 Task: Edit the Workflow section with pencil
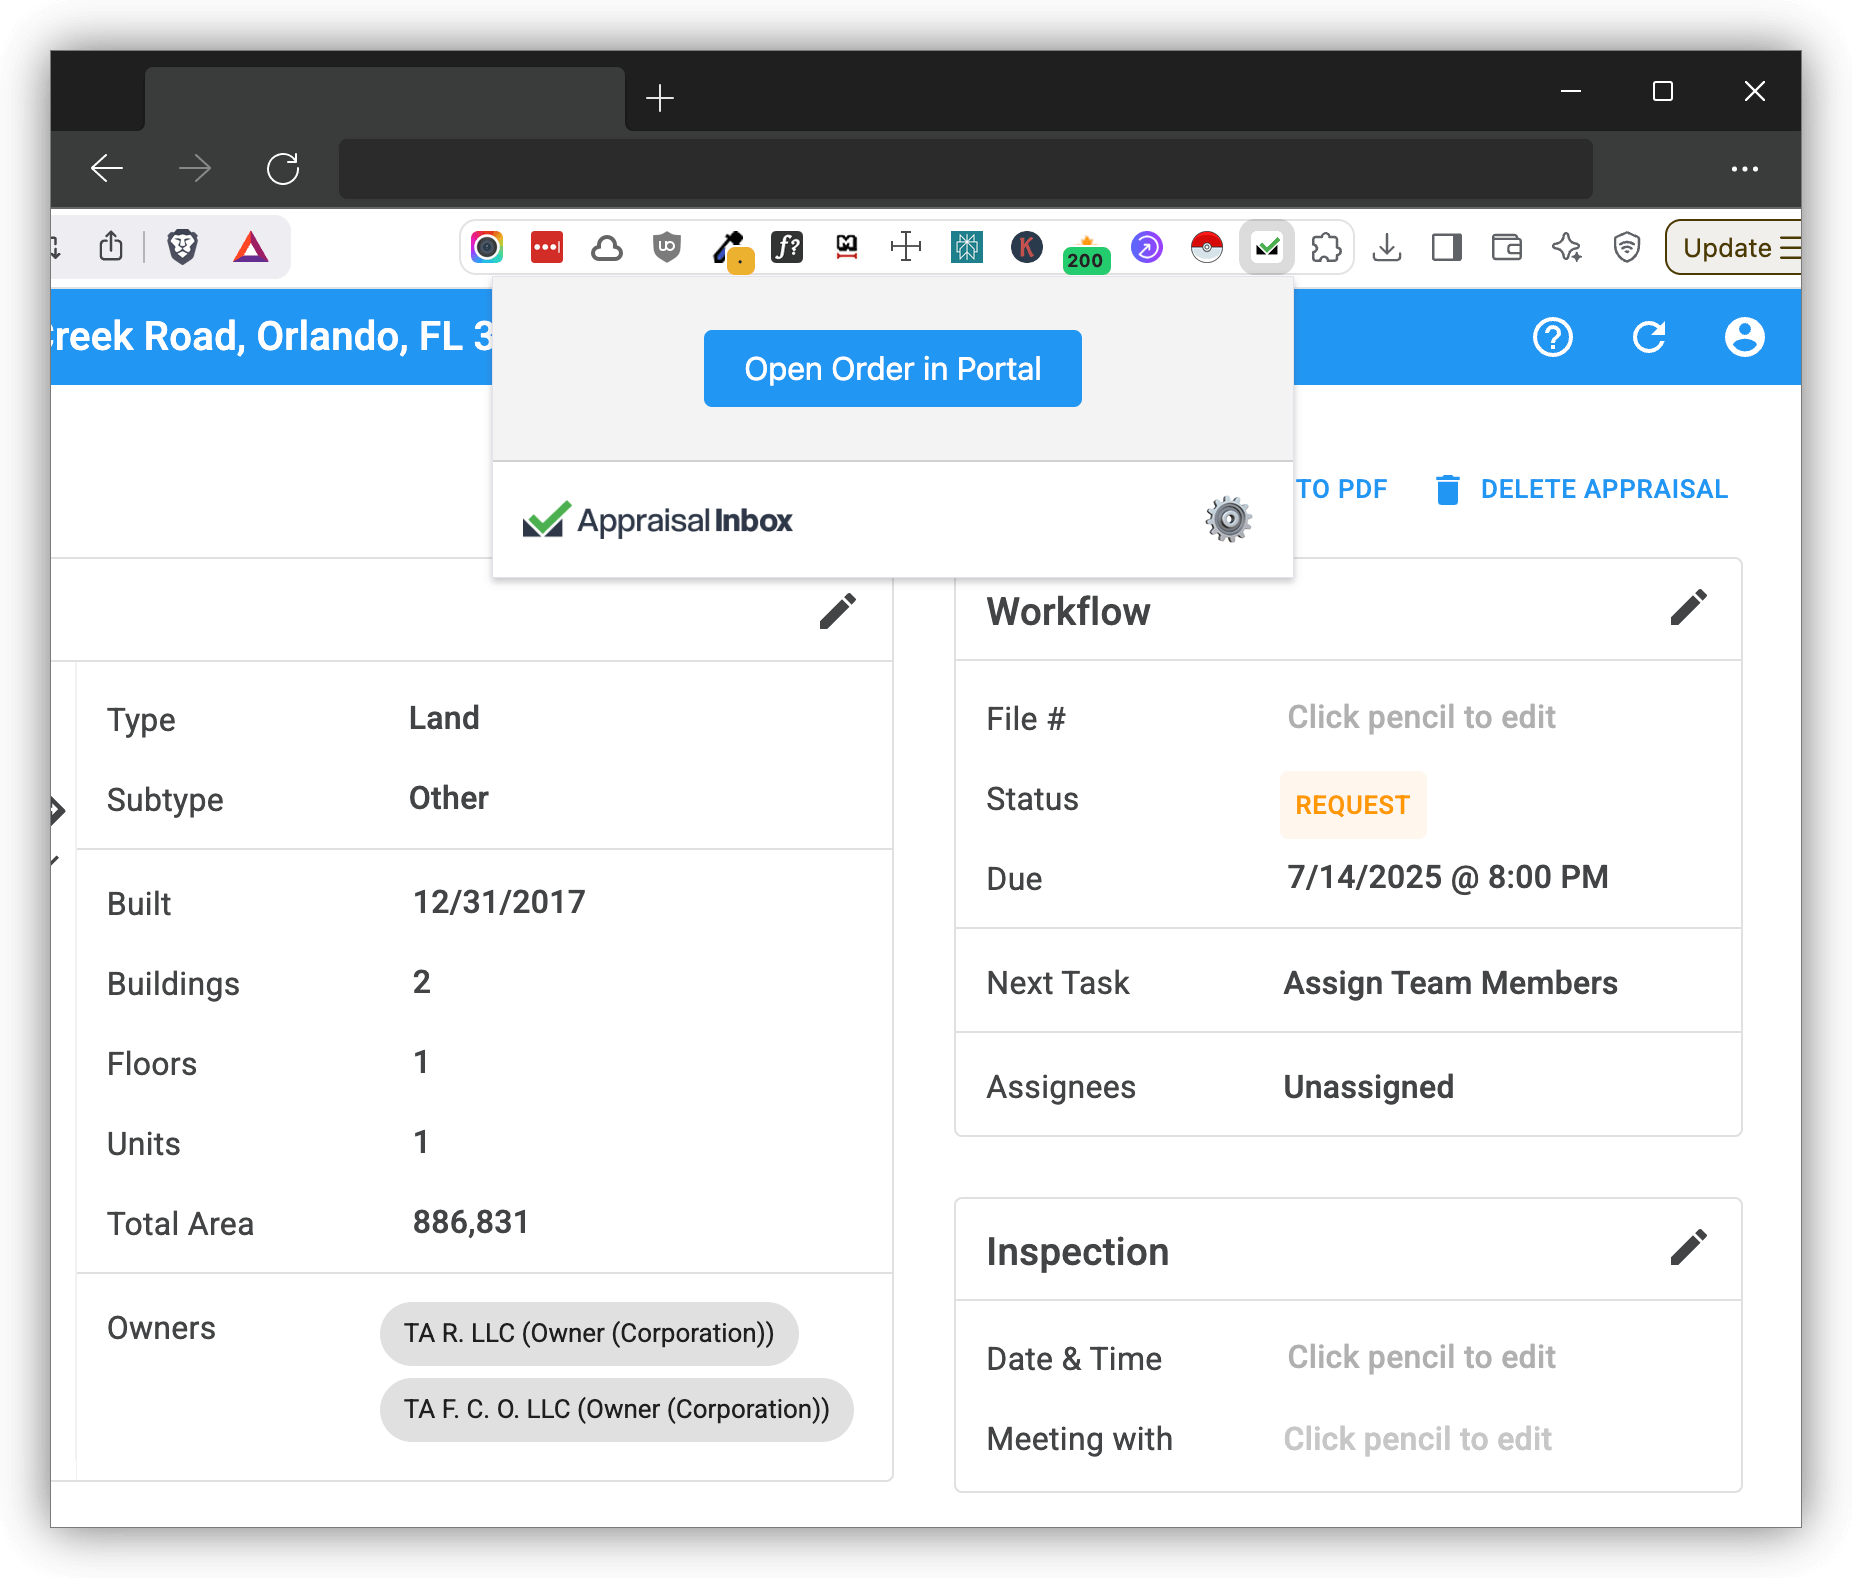(1688, 608)
